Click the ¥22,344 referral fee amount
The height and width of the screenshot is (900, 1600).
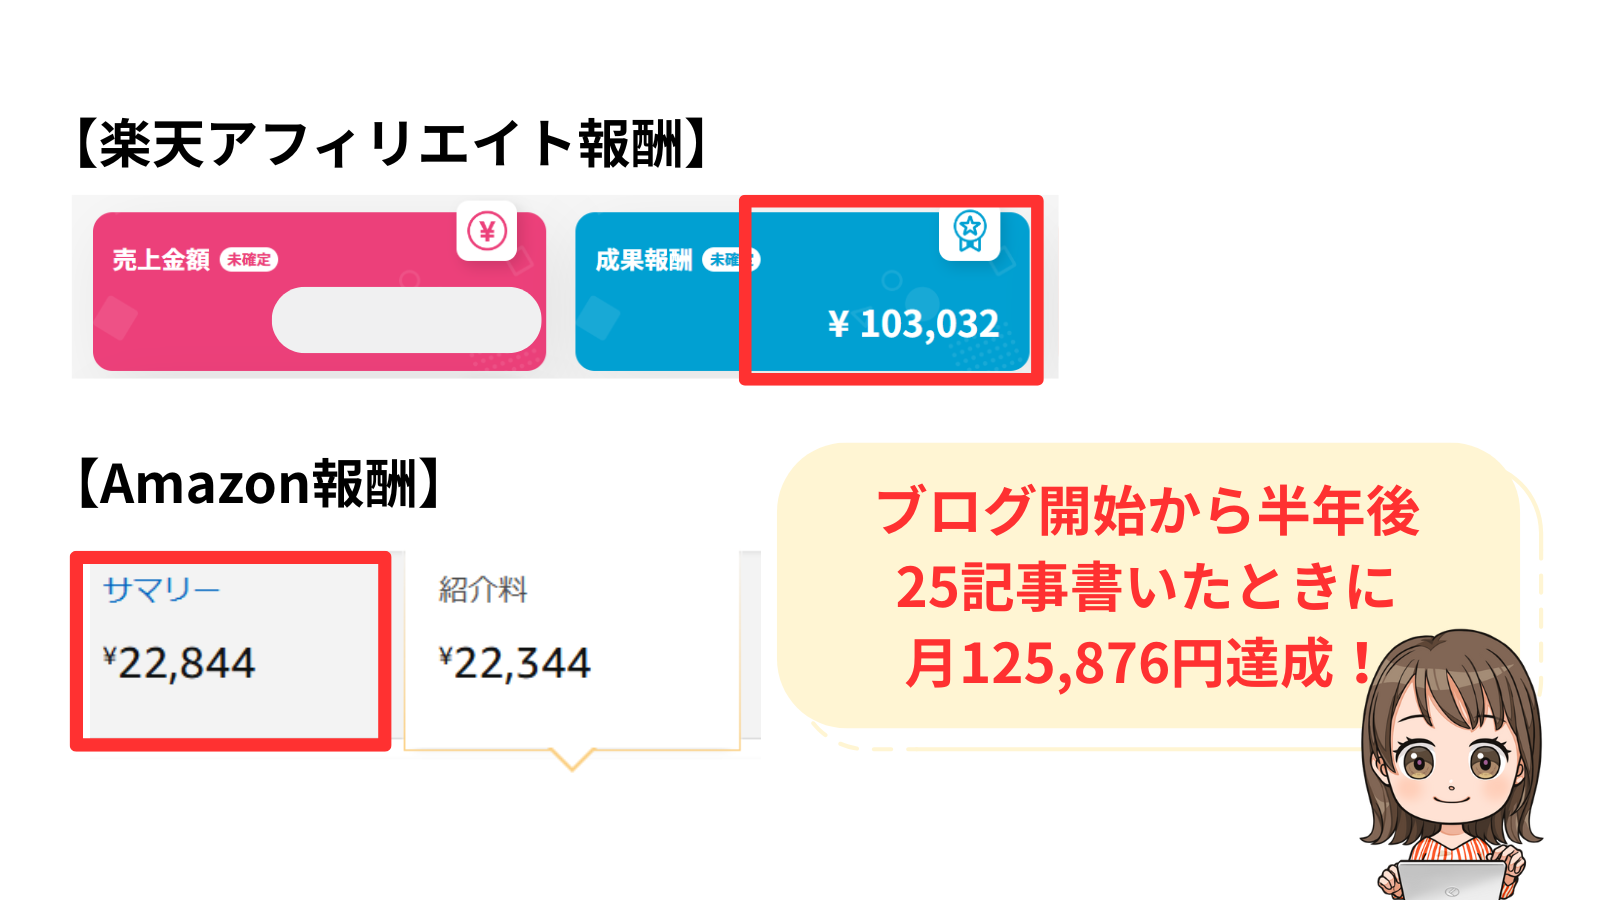515,663
